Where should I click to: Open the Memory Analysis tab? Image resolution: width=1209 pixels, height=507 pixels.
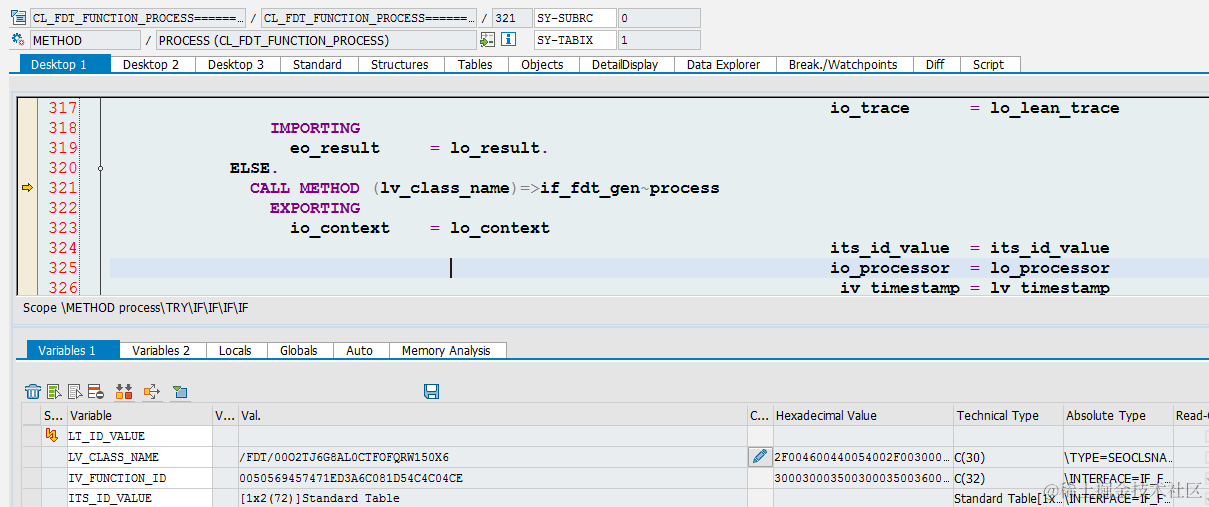(446, 350)
